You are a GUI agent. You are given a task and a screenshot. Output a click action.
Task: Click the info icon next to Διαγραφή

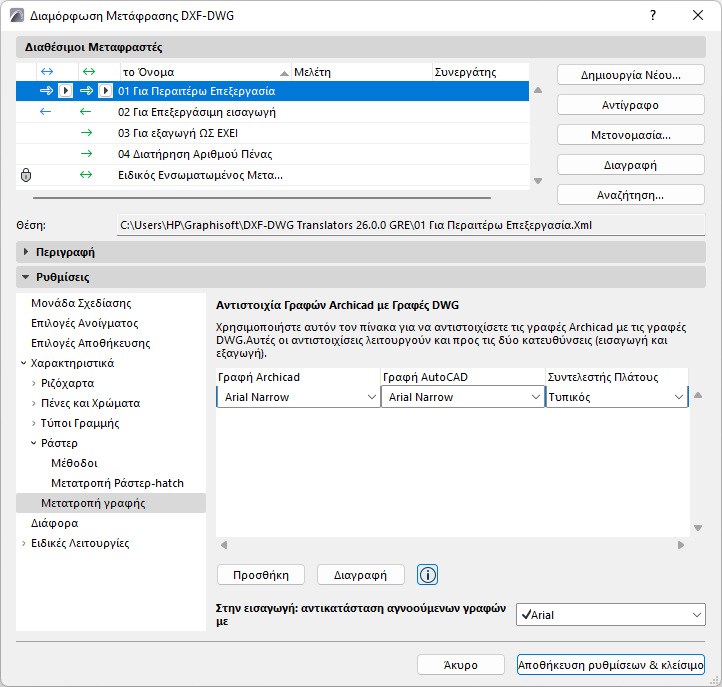coord(428,574)
